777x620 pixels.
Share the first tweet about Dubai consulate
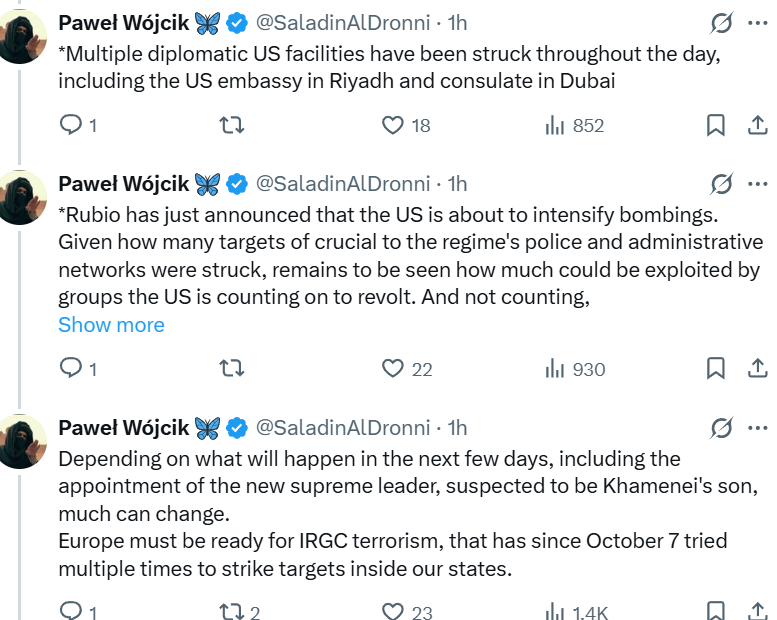[x=758, y=125]
